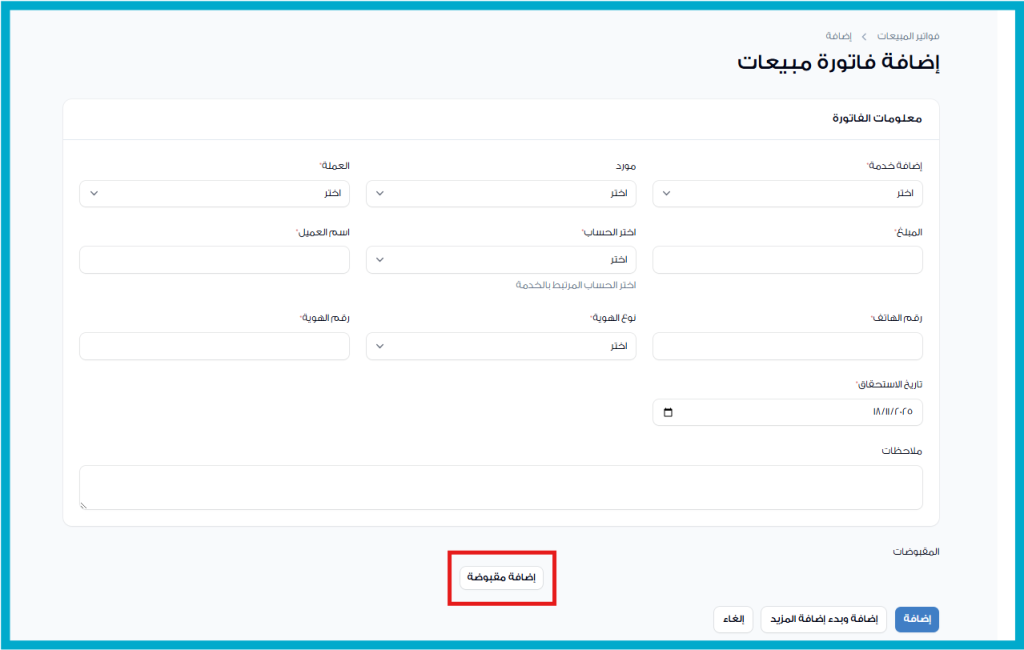The height and width of the screenshot is (650, 1024).
Task: Click إضافة وبدء إضافة المزيد button
Action: tap(823, 620)
